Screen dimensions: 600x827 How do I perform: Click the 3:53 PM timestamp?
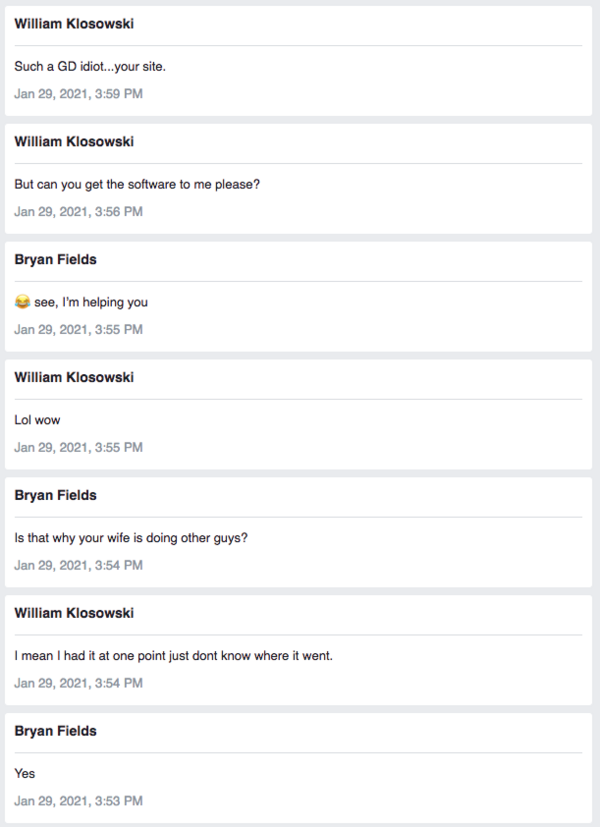point(78,801)
